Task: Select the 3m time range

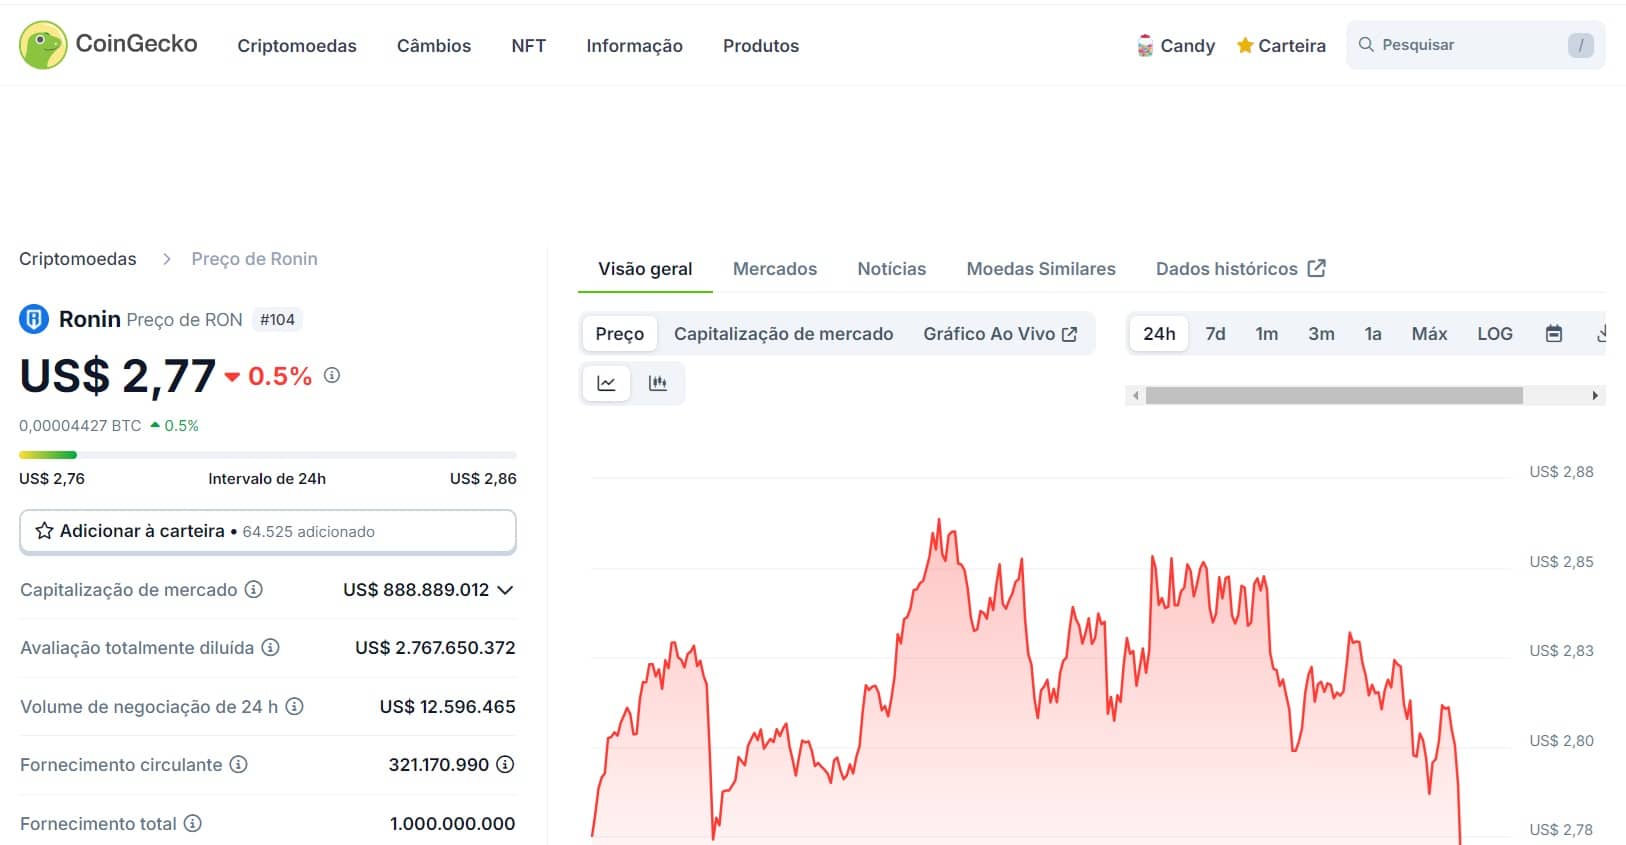Action: (1321, 334)
